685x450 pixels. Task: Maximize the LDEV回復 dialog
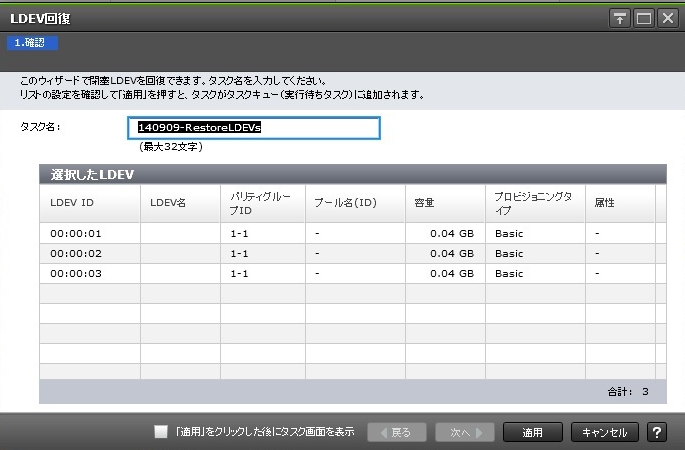click(x=643, y=18)
